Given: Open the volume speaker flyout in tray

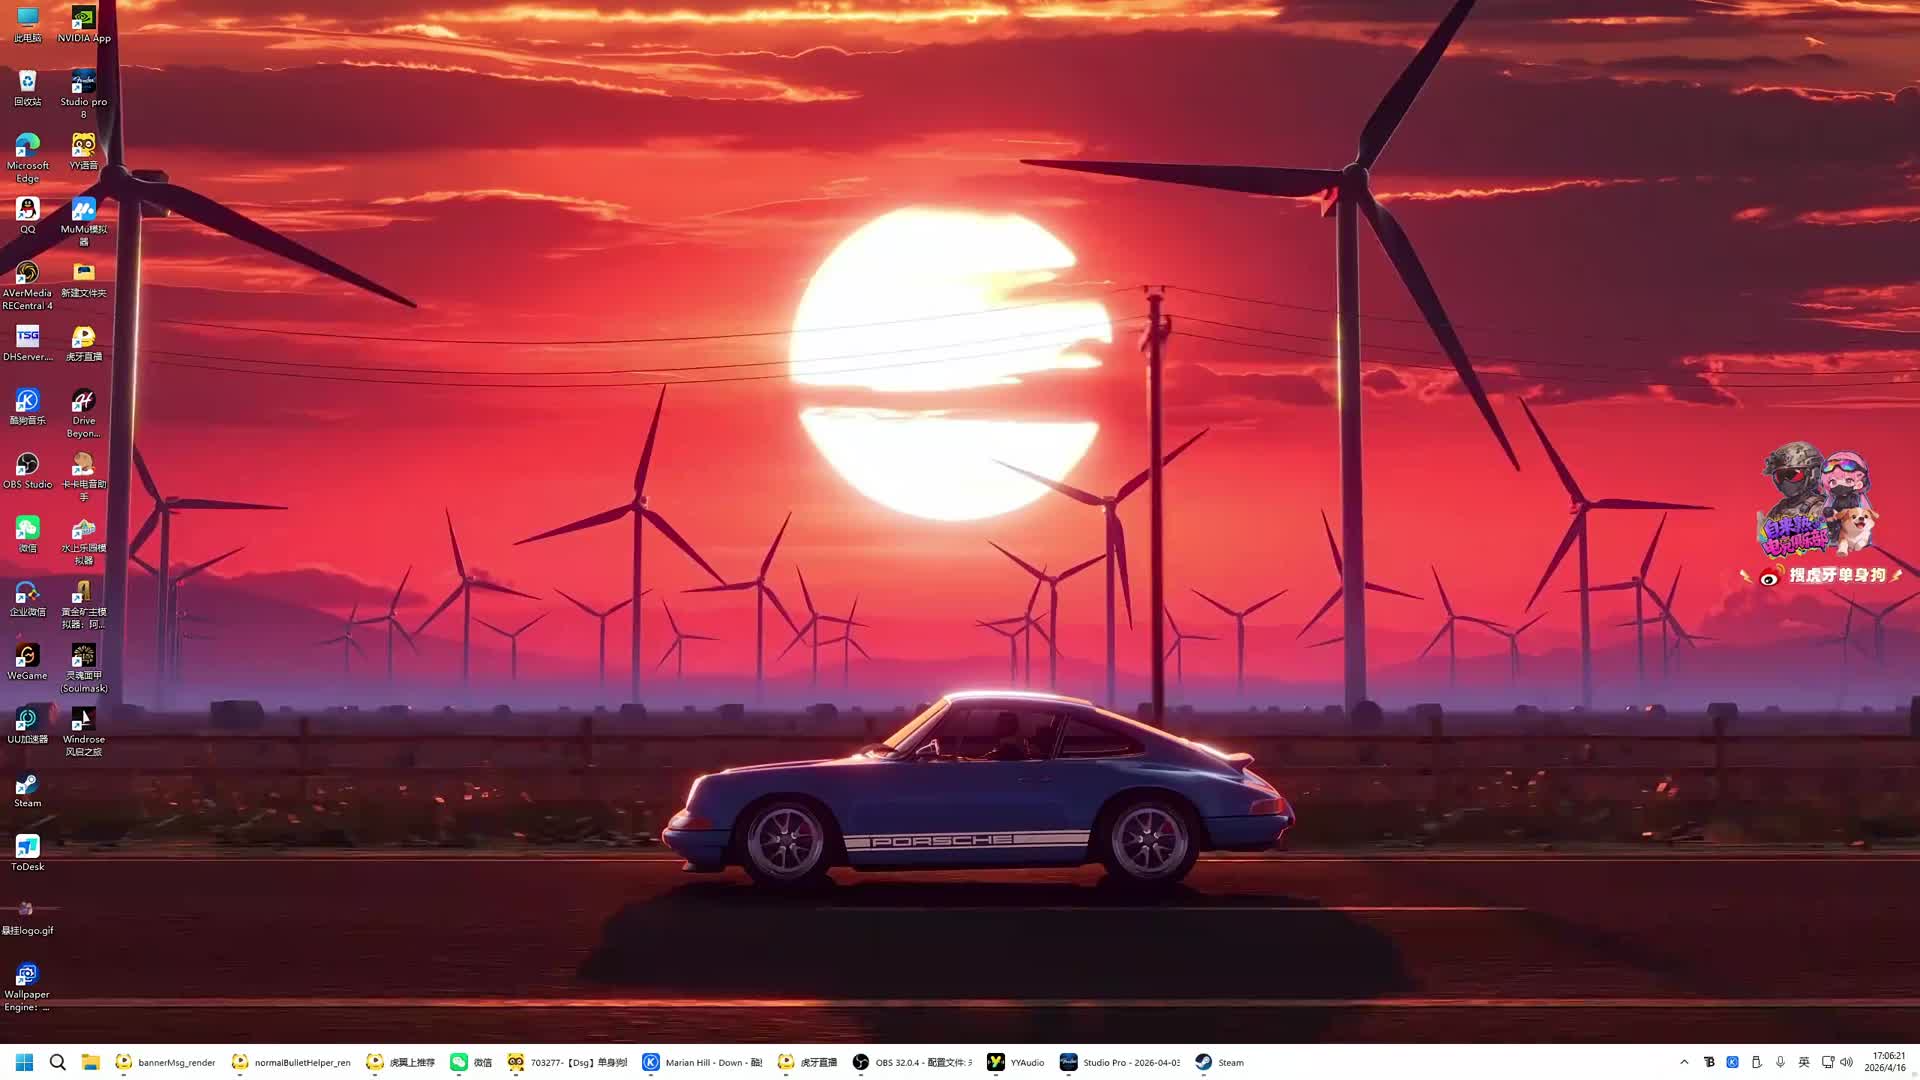Looking at the screenshot, I should point(1846,1062).
